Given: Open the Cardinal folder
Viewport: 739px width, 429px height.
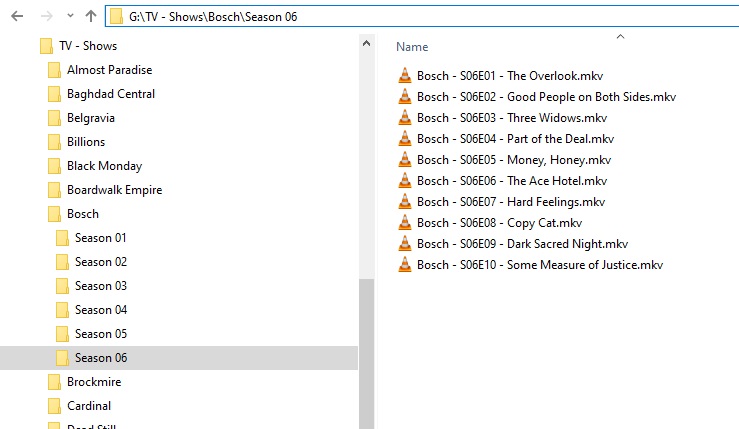Looking at the screenshot, I should click(x=89, y=406).
